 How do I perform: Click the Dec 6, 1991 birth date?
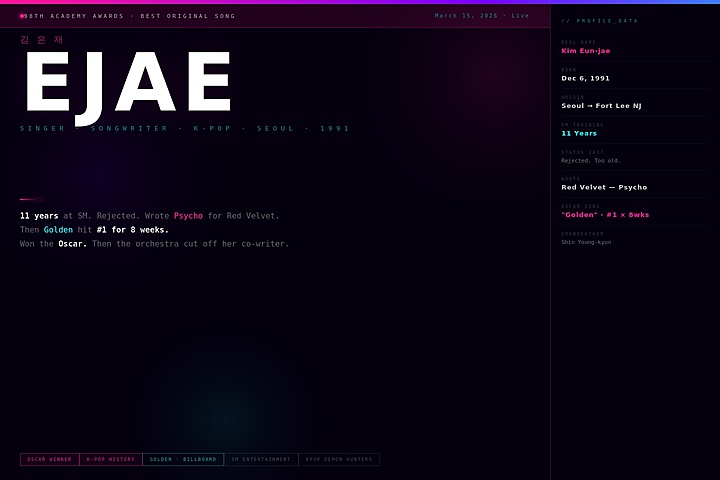585,78
